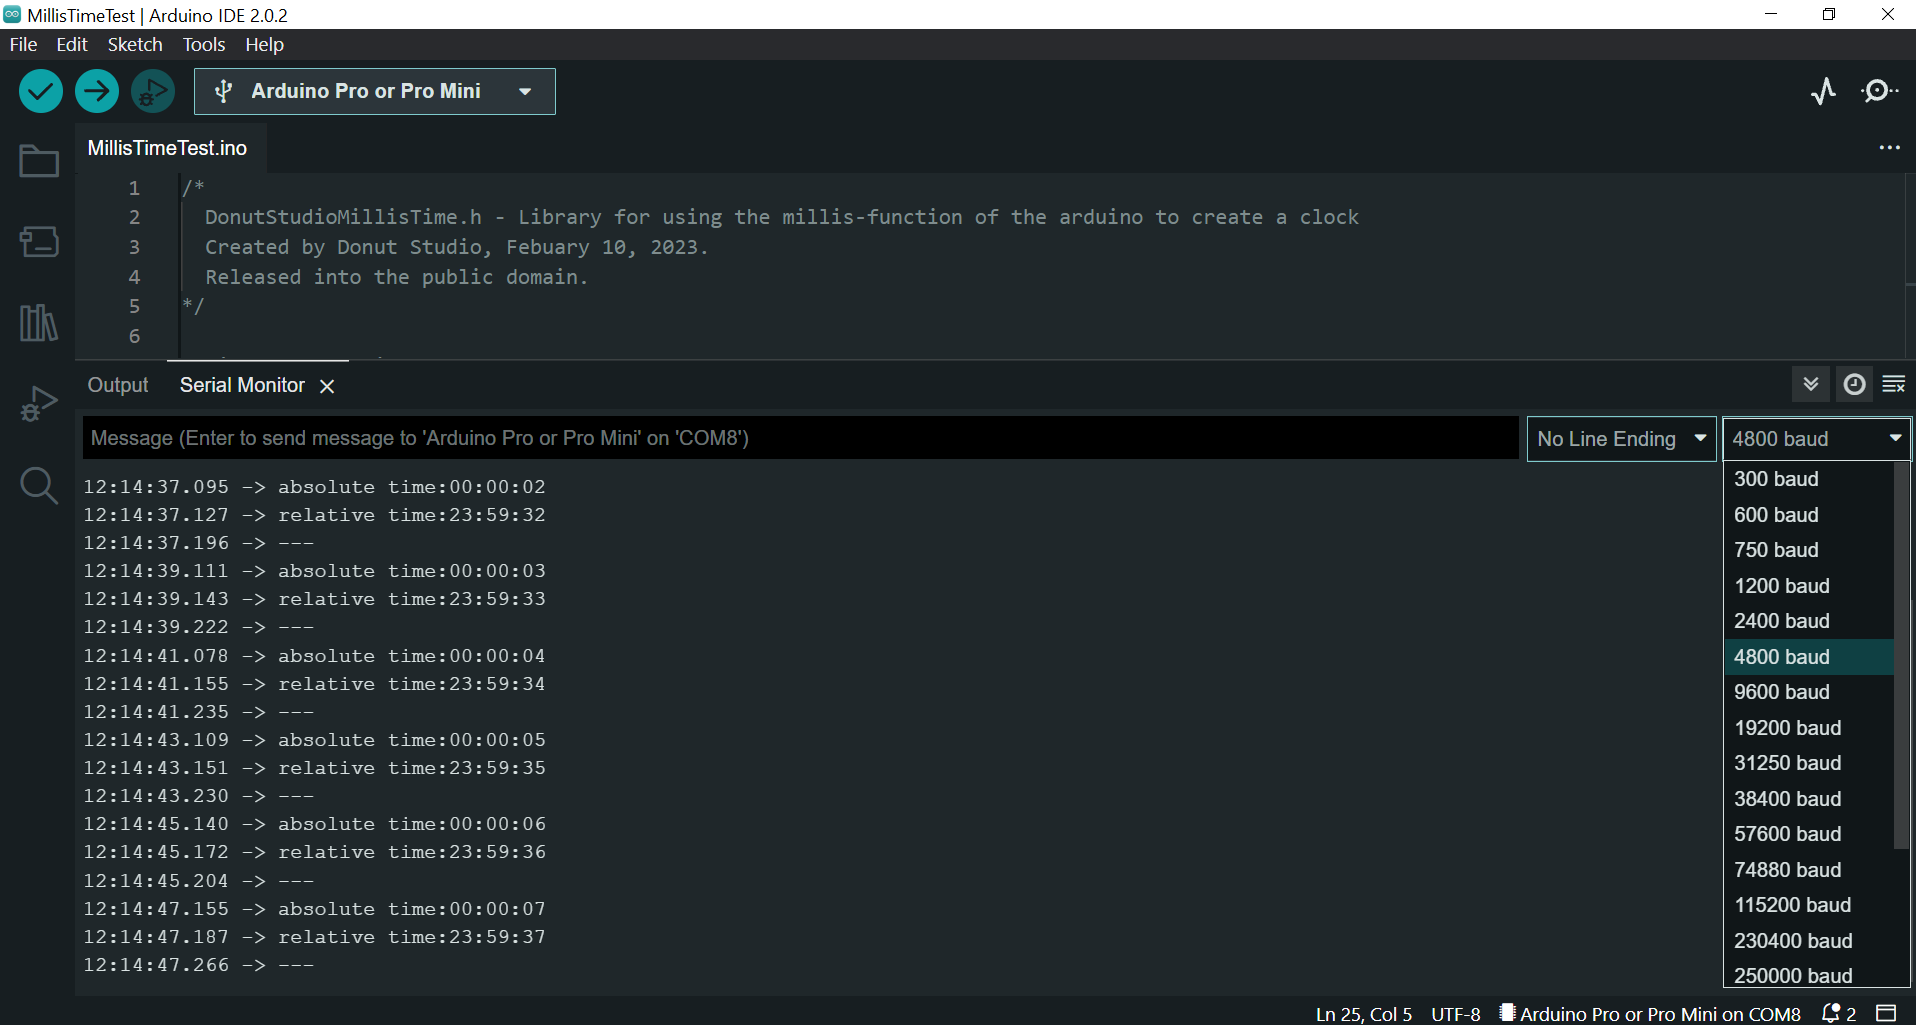Choose 57600 baud option
The image size is (1916, 1025).
(x=1809, y=834)
